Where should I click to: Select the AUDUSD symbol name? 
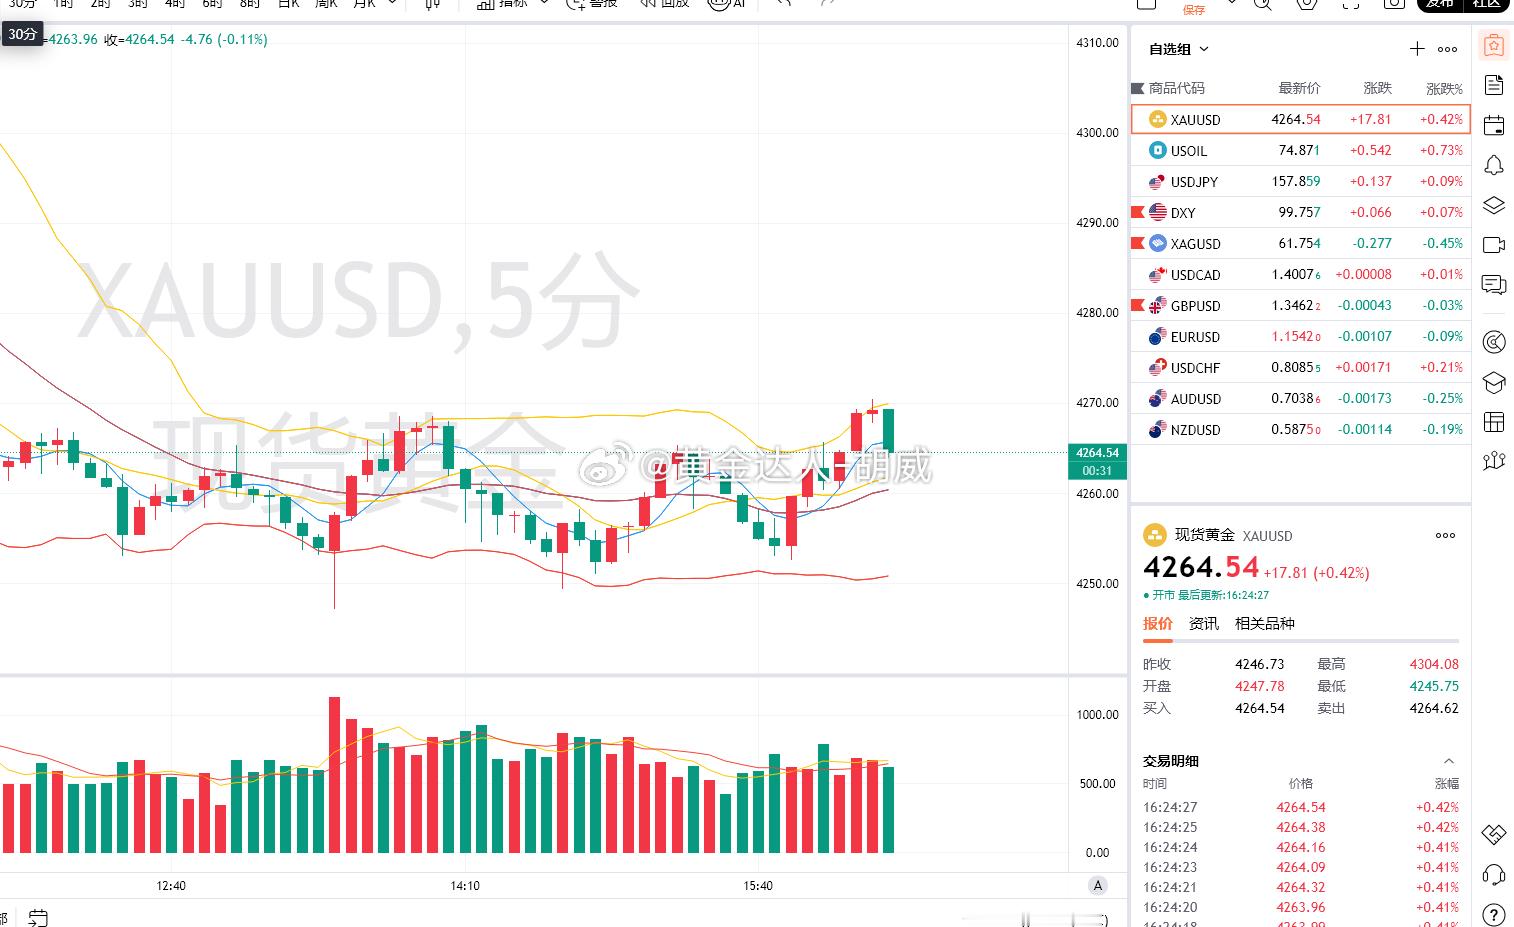1196,399
